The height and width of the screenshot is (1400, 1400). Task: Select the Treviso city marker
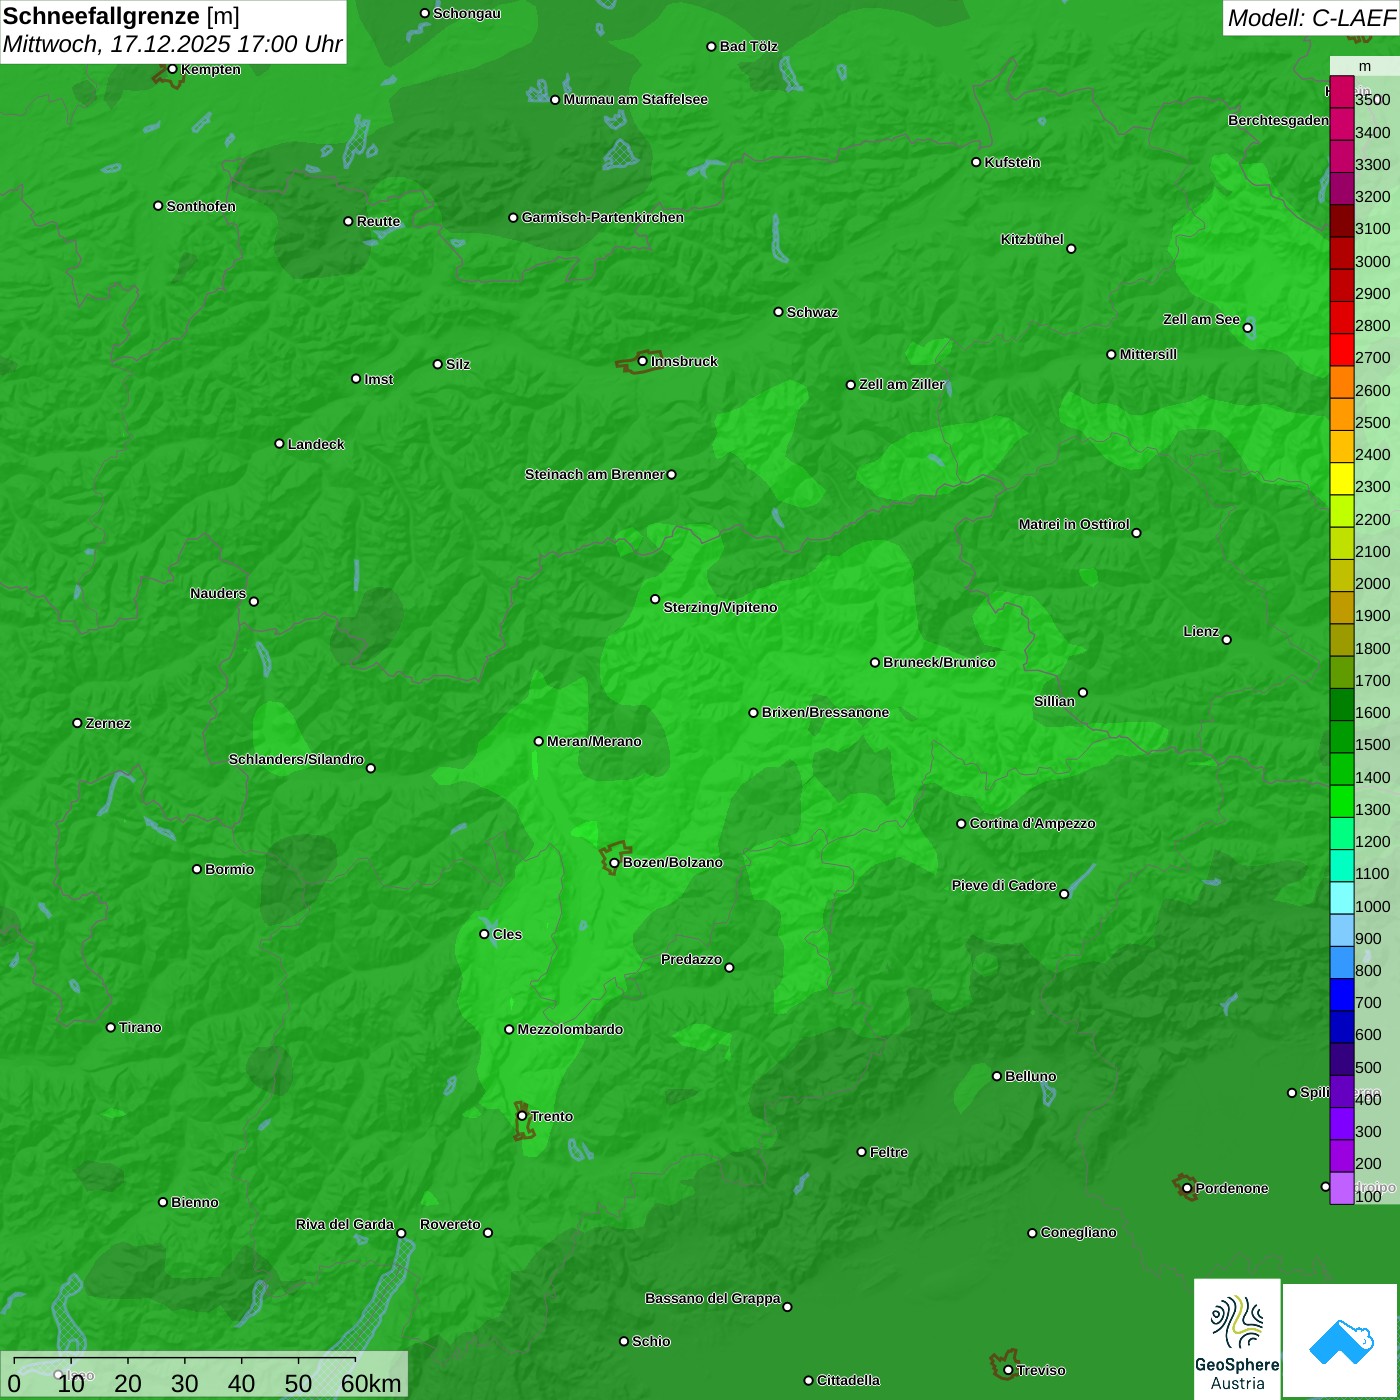pyautogui.click(x=1008, y=1370)
